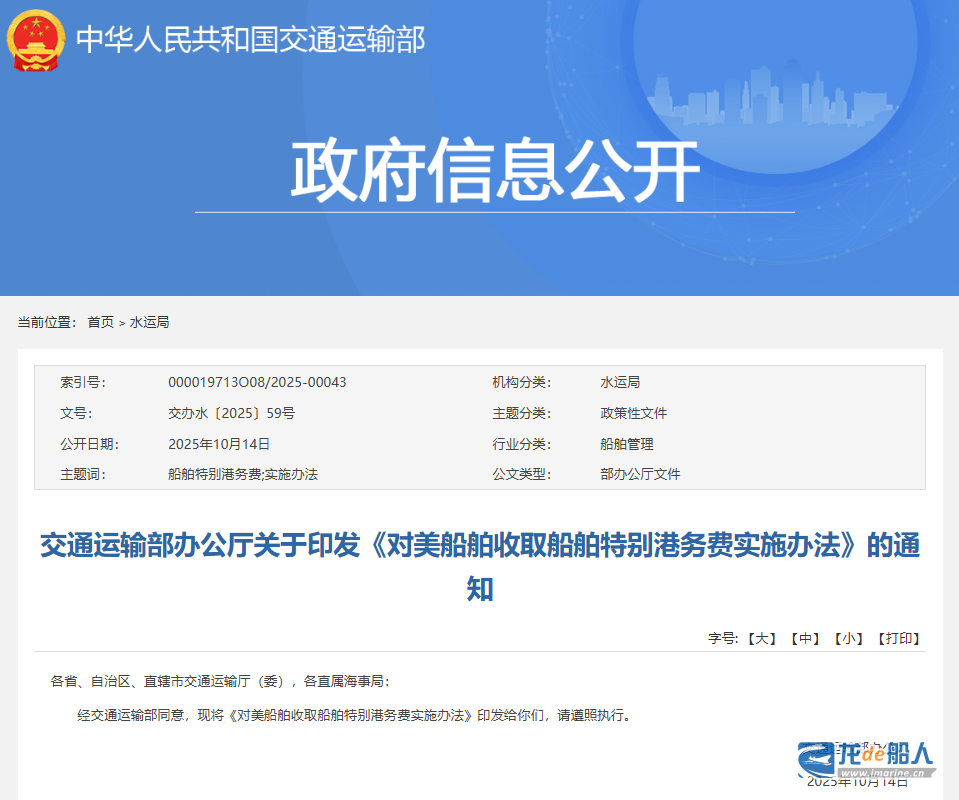Open 水运局 in the breadcrumb trail
Image resolution: width=959 pixels, height=800 pixels.
(x=149, y=322)
